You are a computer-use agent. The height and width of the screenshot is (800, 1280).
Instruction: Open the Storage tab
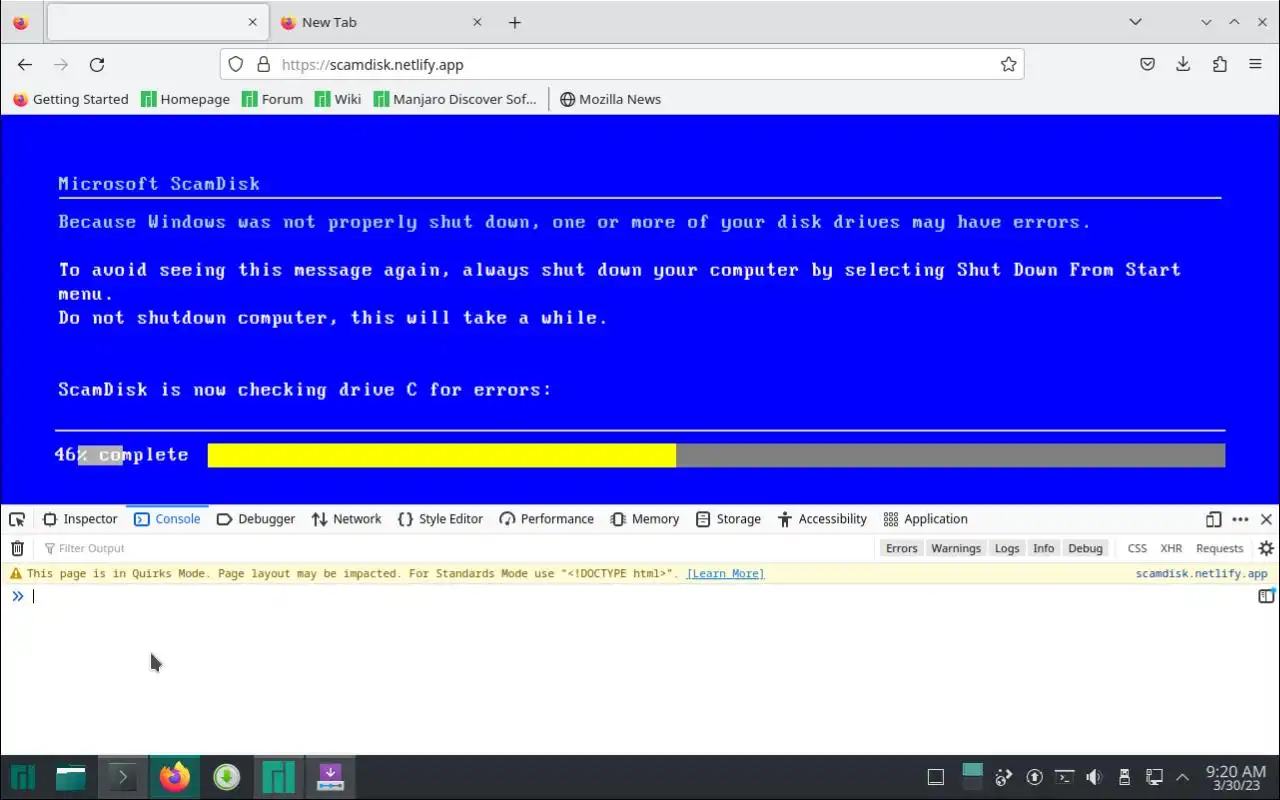(x=728, y=519)
